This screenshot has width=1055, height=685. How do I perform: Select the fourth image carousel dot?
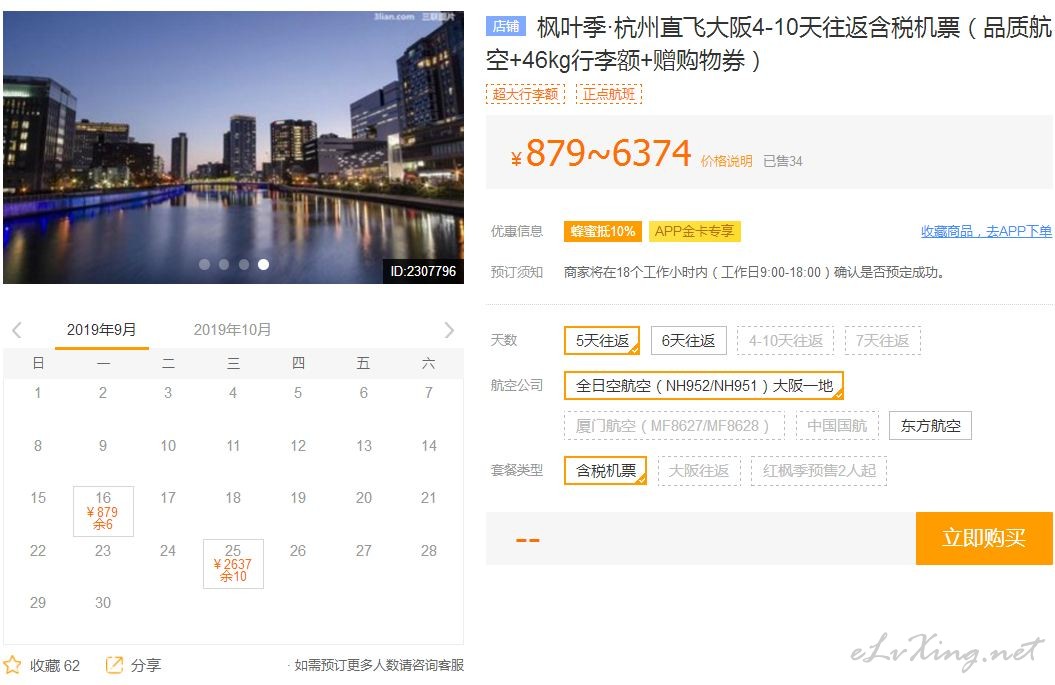coord(264,264)
